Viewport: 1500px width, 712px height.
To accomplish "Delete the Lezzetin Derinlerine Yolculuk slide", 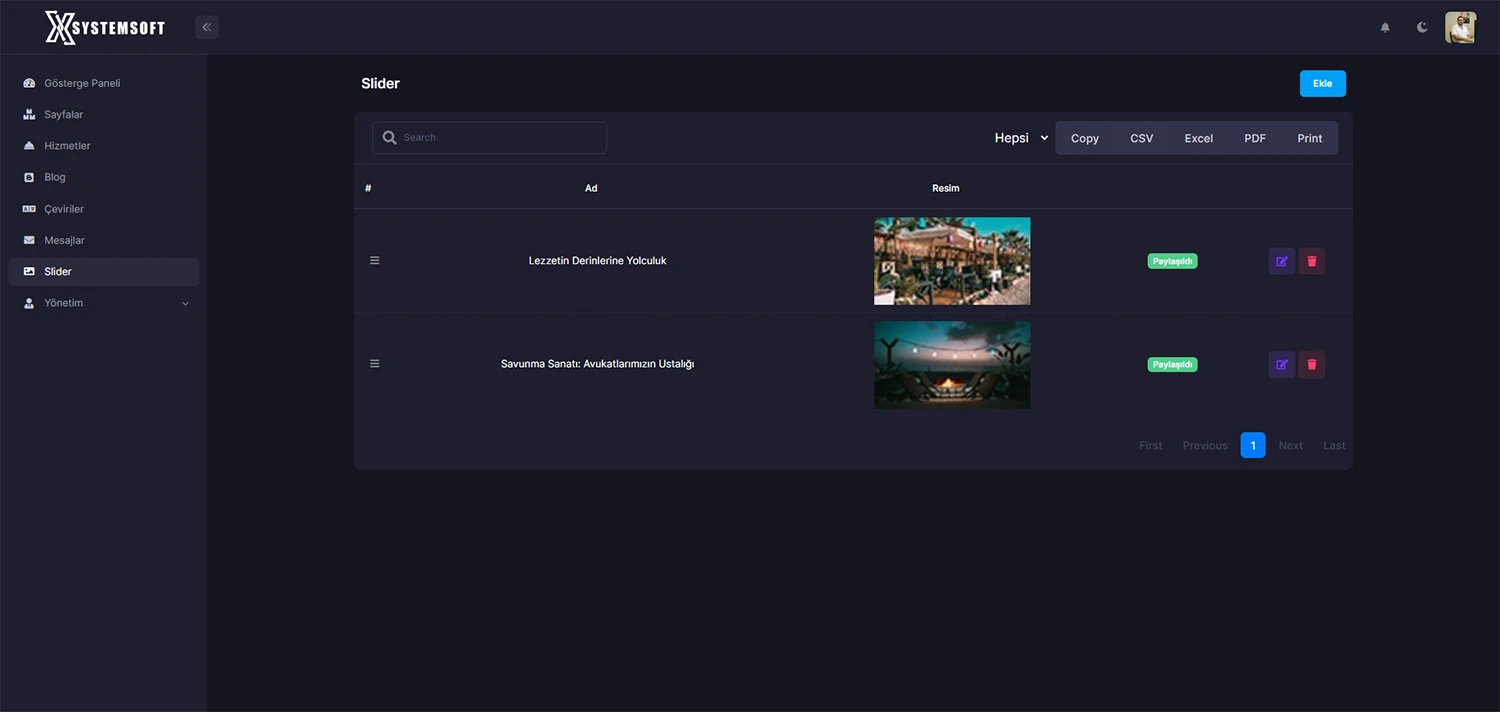I will 1312,262.
